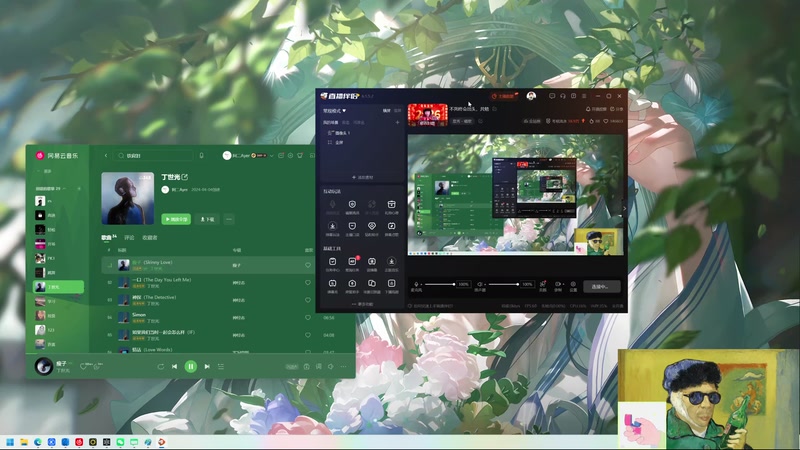Image resolution: width=800 pixels, height=450 pixels.
Task: Click the Add Material button in streaming app
Action: click(362, 178)
